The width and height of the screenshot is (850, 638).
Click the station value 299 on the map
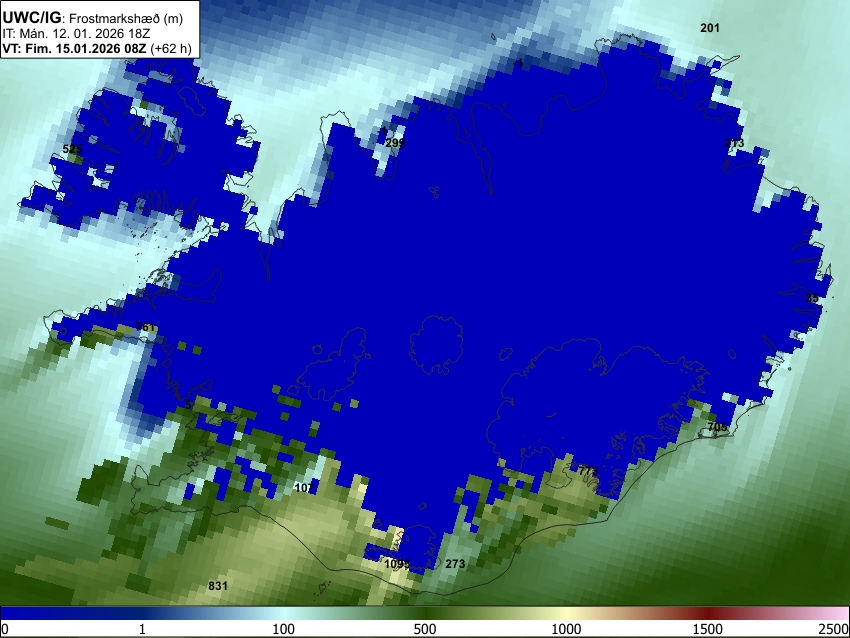[395, 143]
